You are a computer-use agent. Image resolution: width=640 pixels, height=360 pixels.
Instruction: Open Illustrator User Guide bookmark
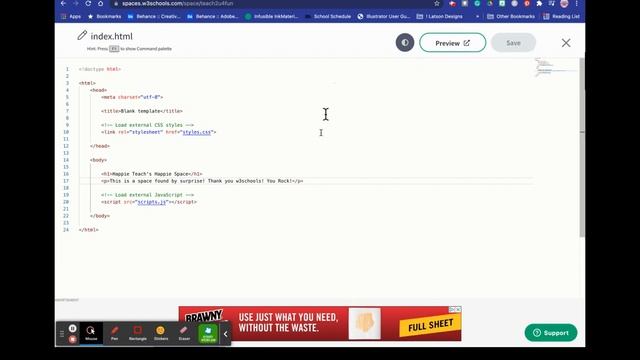click(384, 16)
